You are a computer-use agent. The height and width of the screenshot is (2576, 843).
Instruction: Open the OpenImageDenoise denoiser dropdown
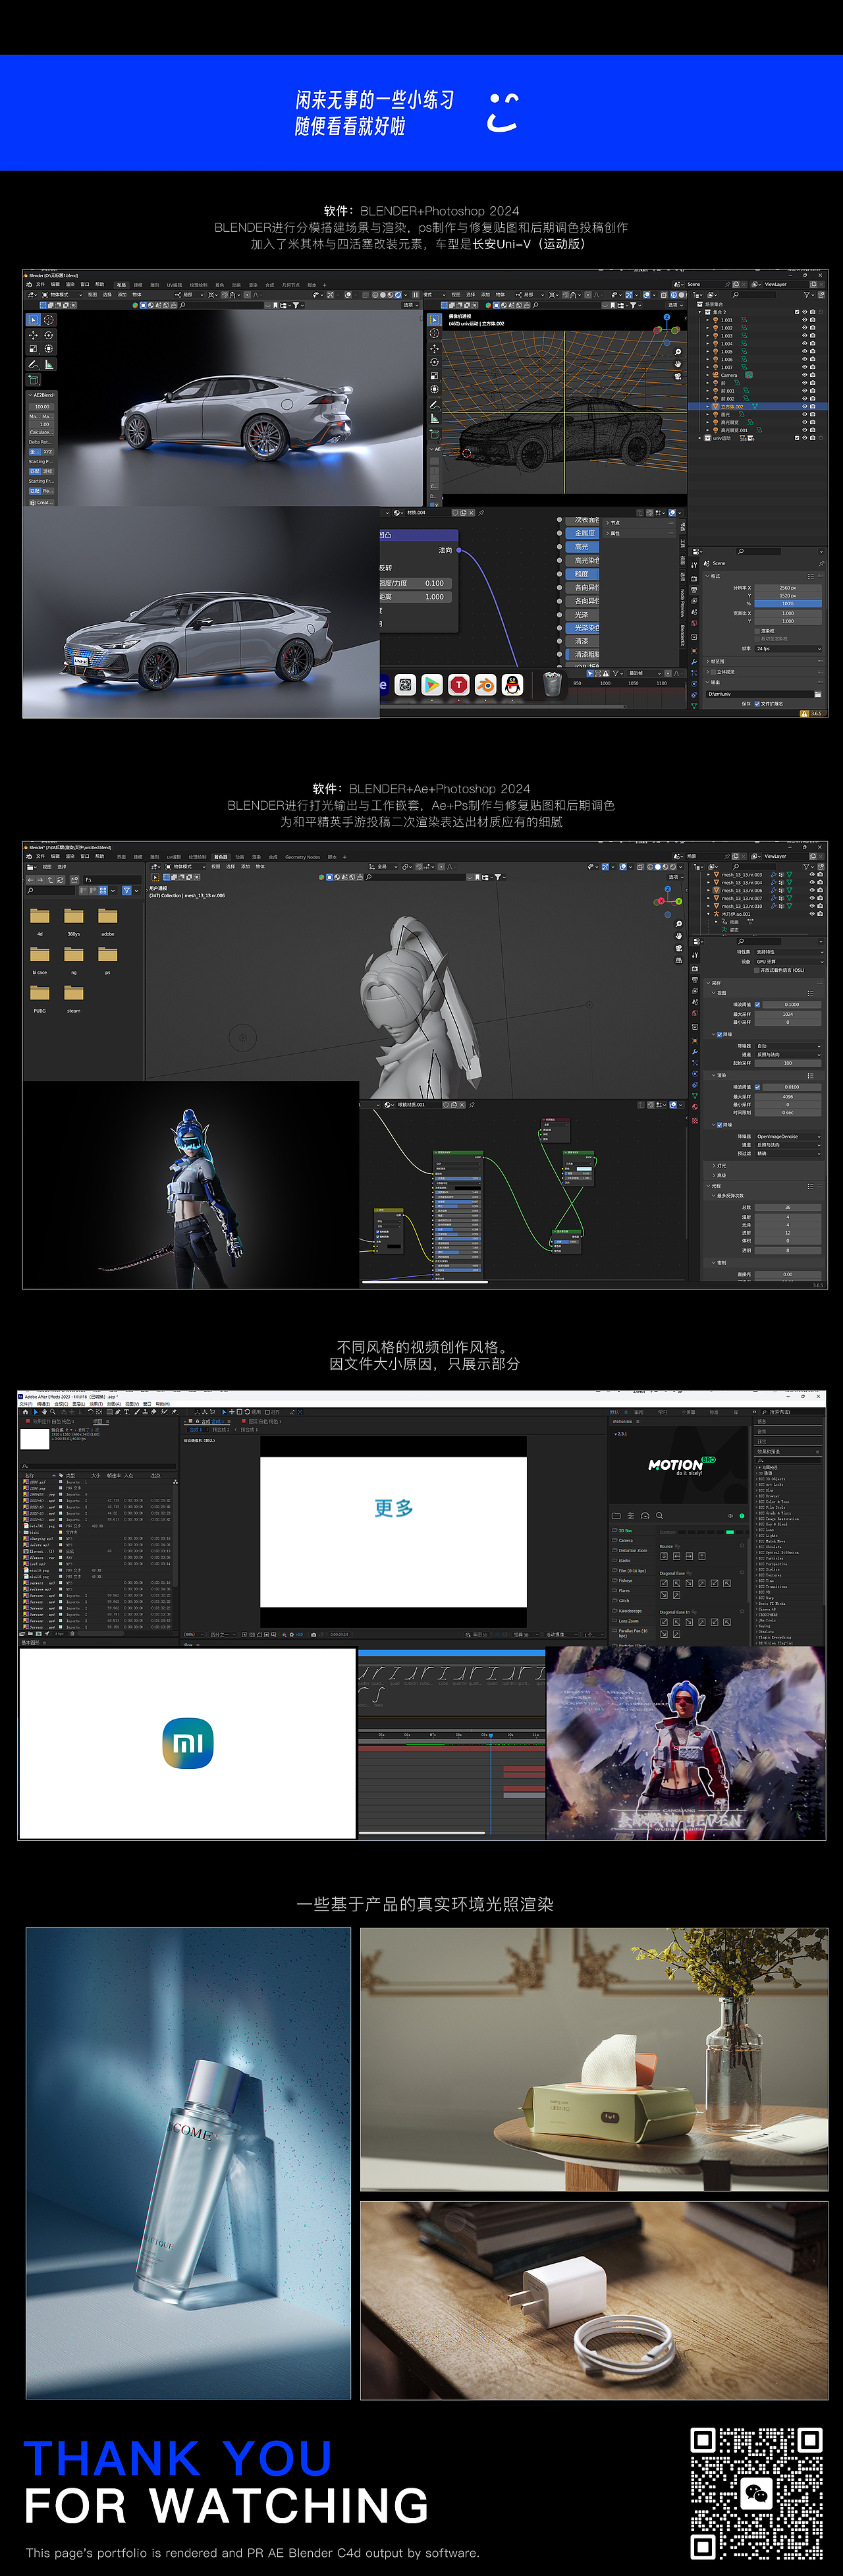coord(788,1137)
